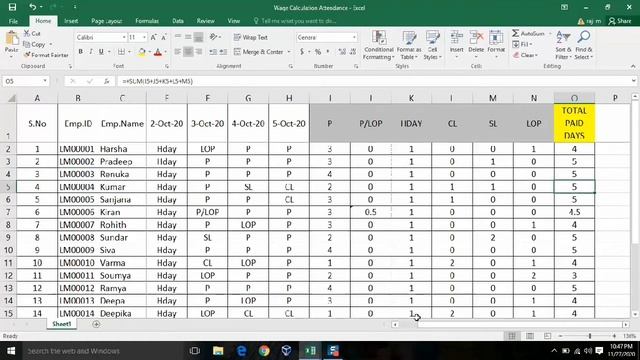Click the Align Left icon
The width and height of the screenshot is (640, 360).
178,52
